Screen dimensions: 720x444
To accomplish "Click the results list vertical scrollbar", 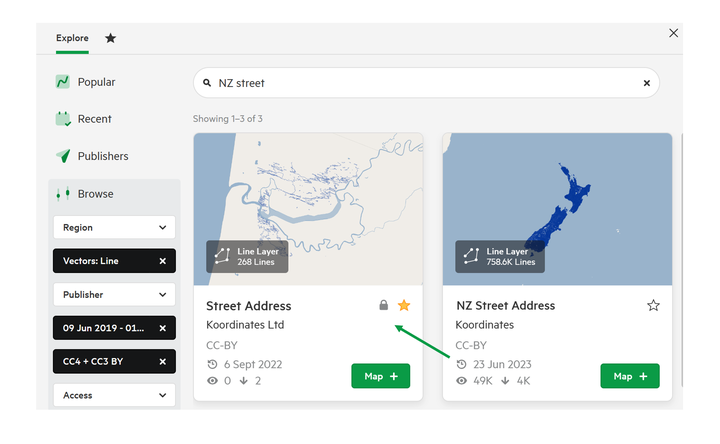I will (682, 260).
